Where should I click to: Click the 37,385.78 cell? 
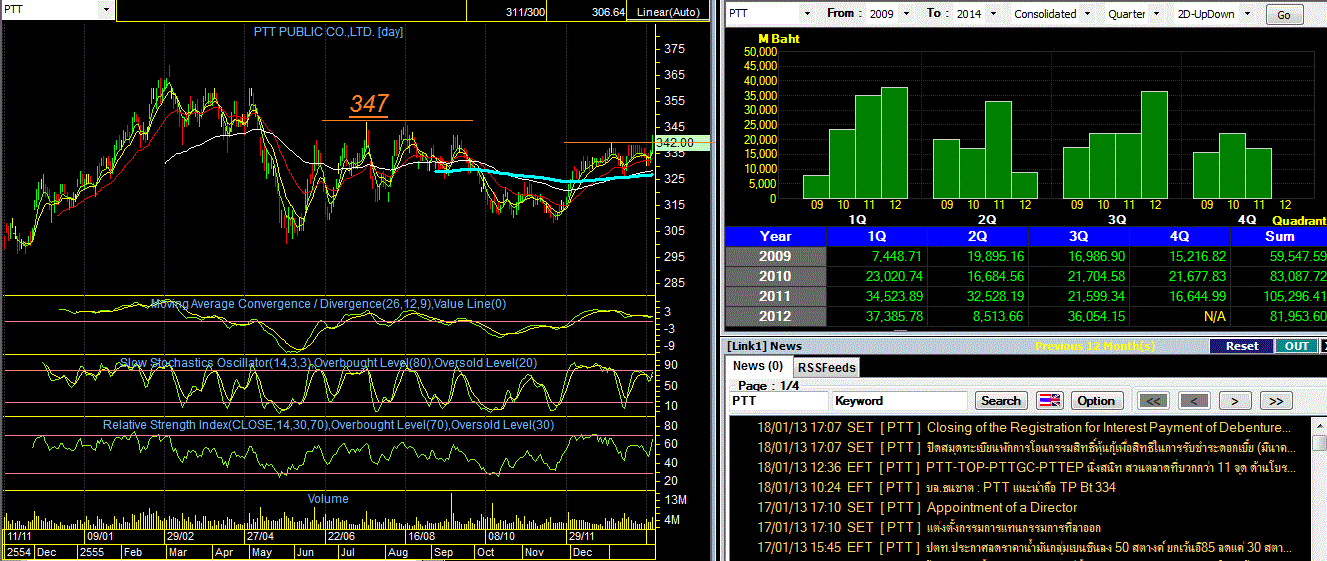pyautogui.click(x=877, y=316)
